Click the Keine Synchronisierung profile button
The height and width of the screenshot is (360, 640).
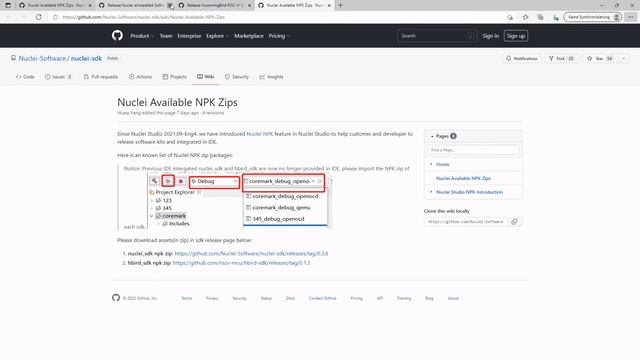593,17
